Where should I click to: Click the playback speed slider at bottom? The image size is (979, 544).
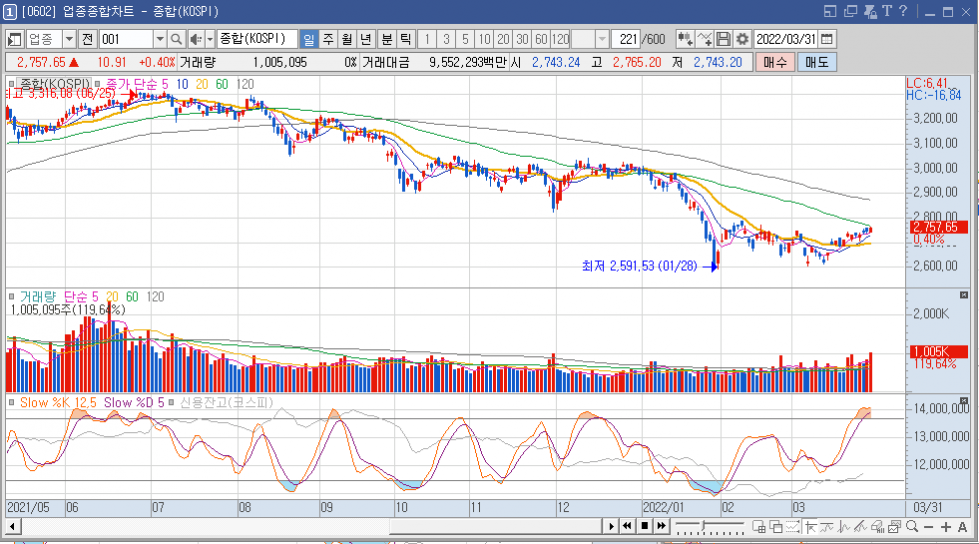click(710, 527)
